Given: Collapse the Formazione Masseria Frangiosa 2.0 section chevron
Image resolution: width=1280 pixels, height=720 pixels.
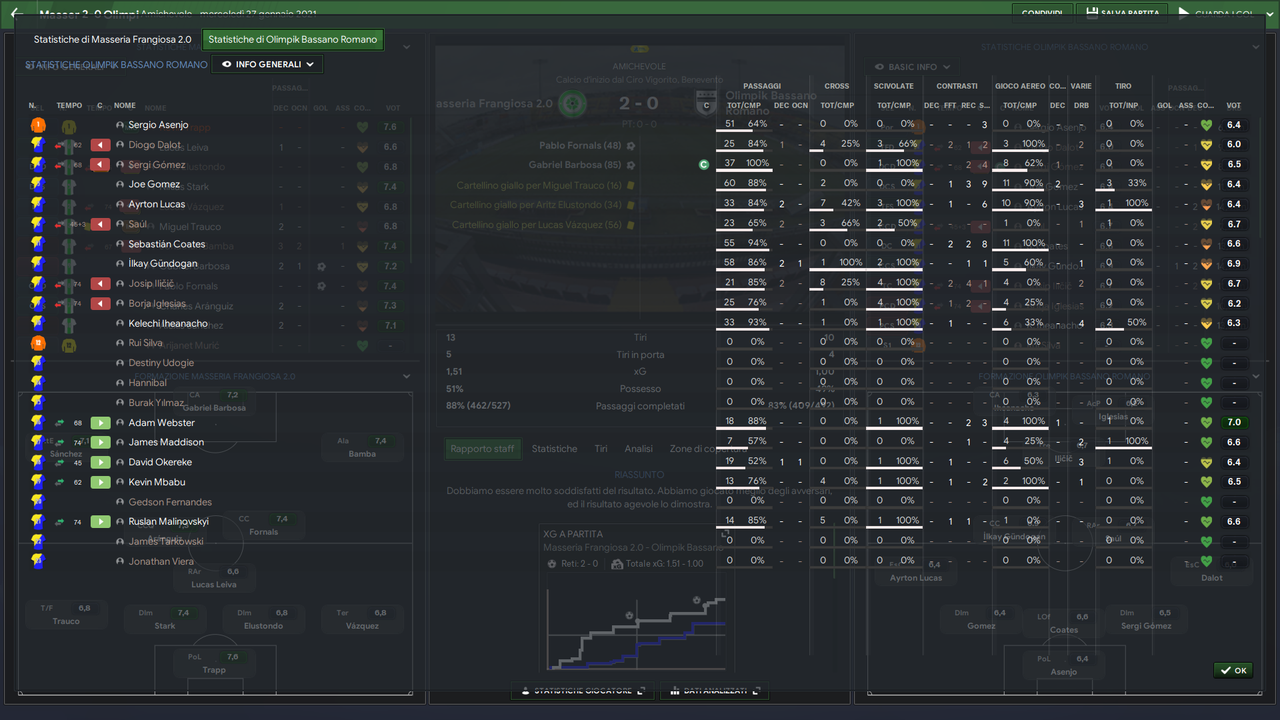Looking at the screenshot, I should click(407, 377).
